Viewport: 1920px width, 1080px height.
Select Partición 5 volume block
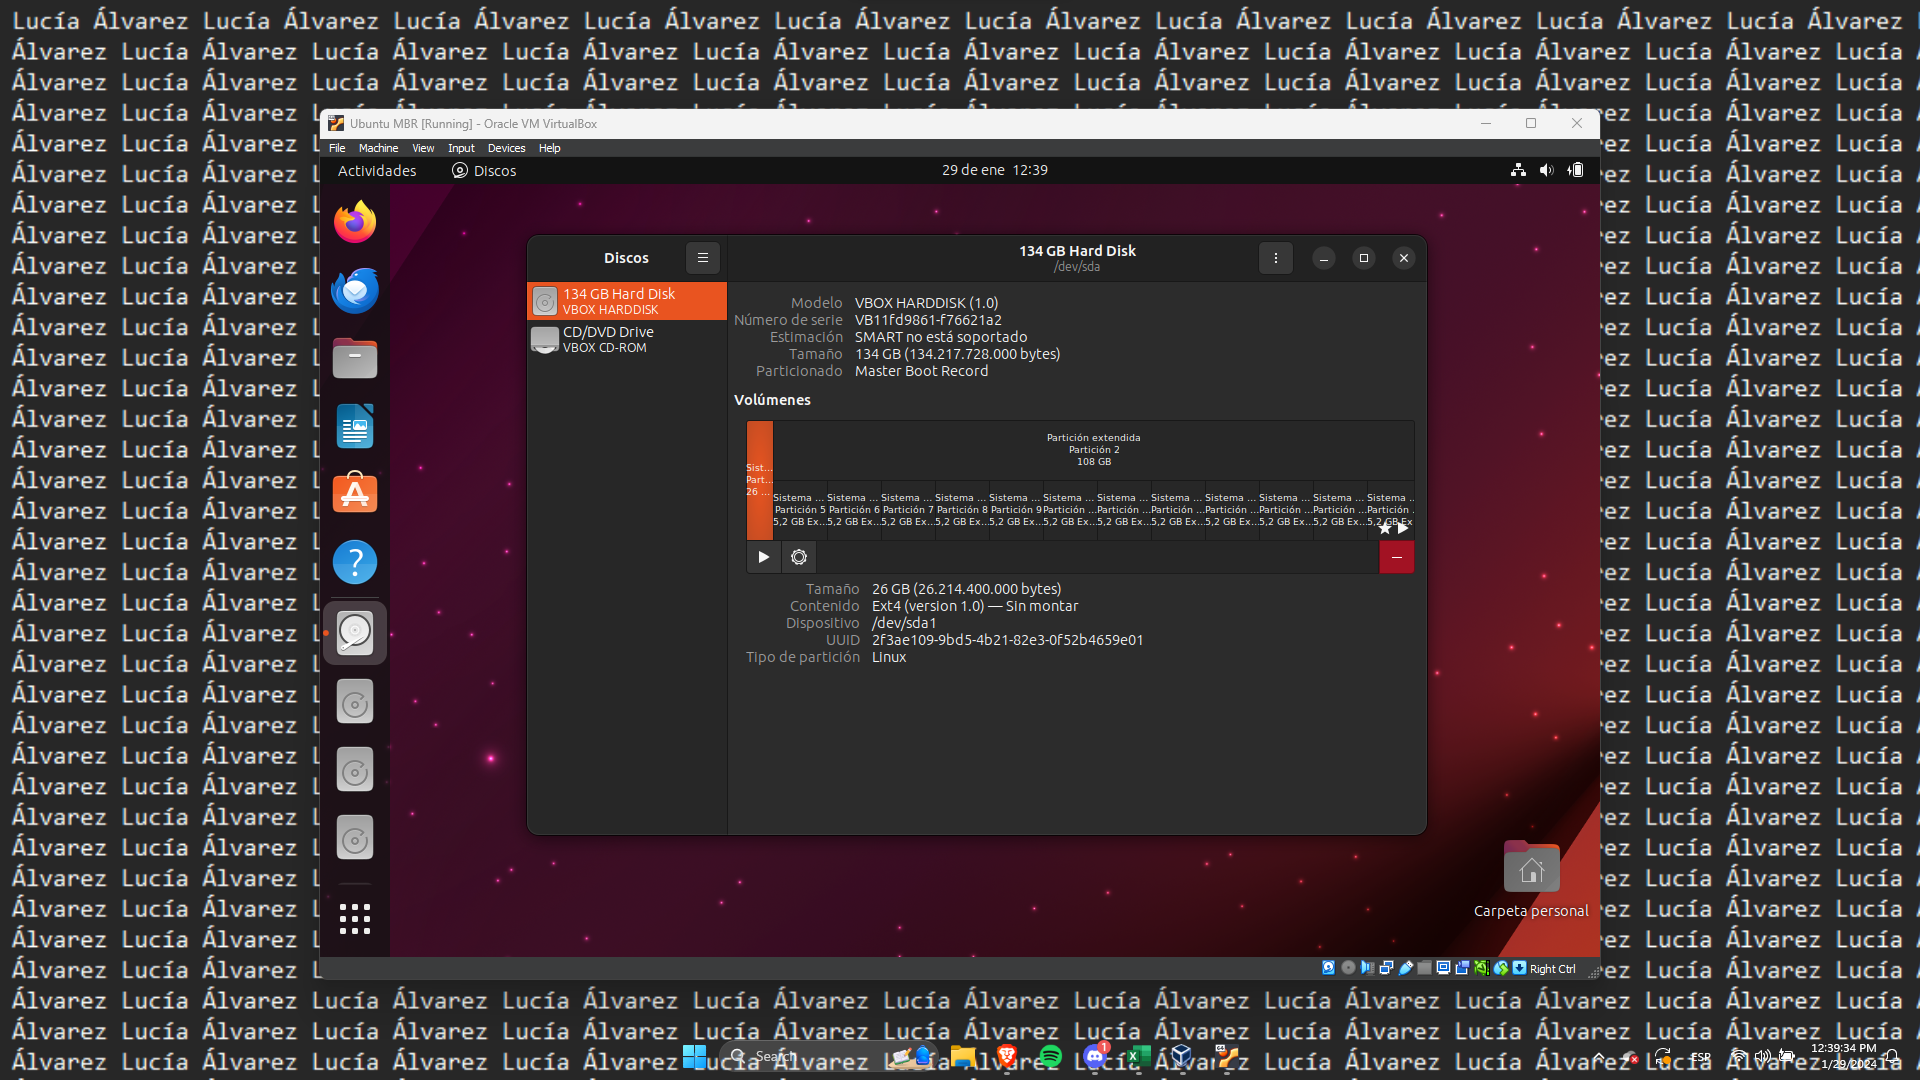800,509
